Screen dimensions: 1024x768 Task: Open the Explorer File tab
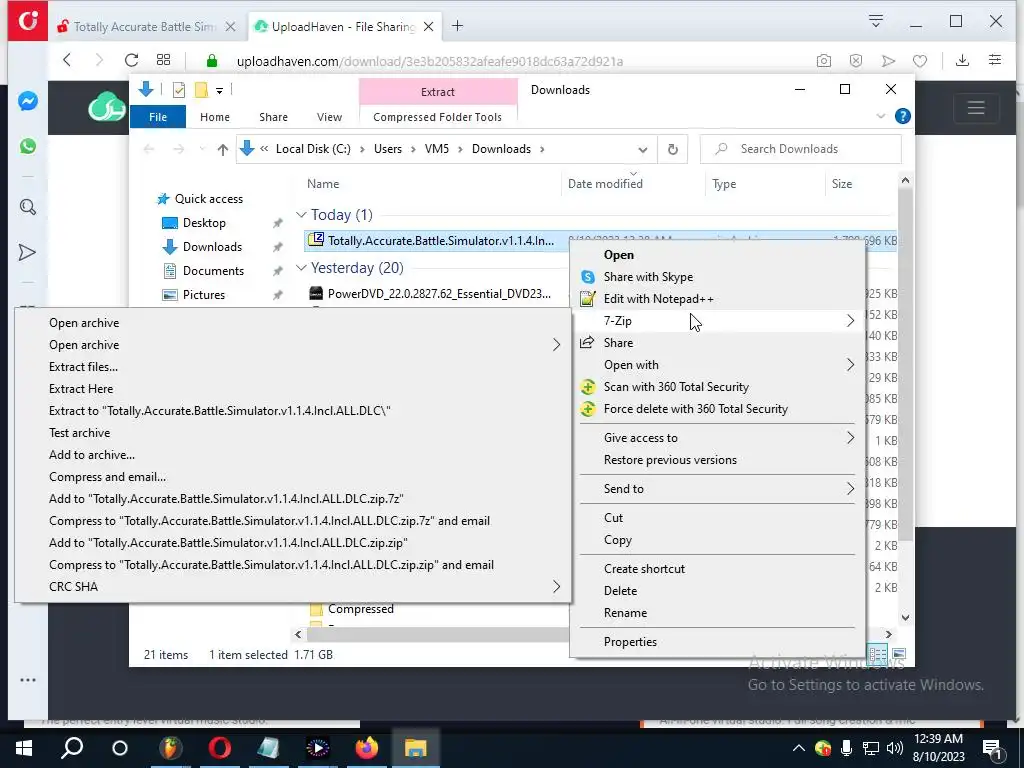[x=158, y=117]
